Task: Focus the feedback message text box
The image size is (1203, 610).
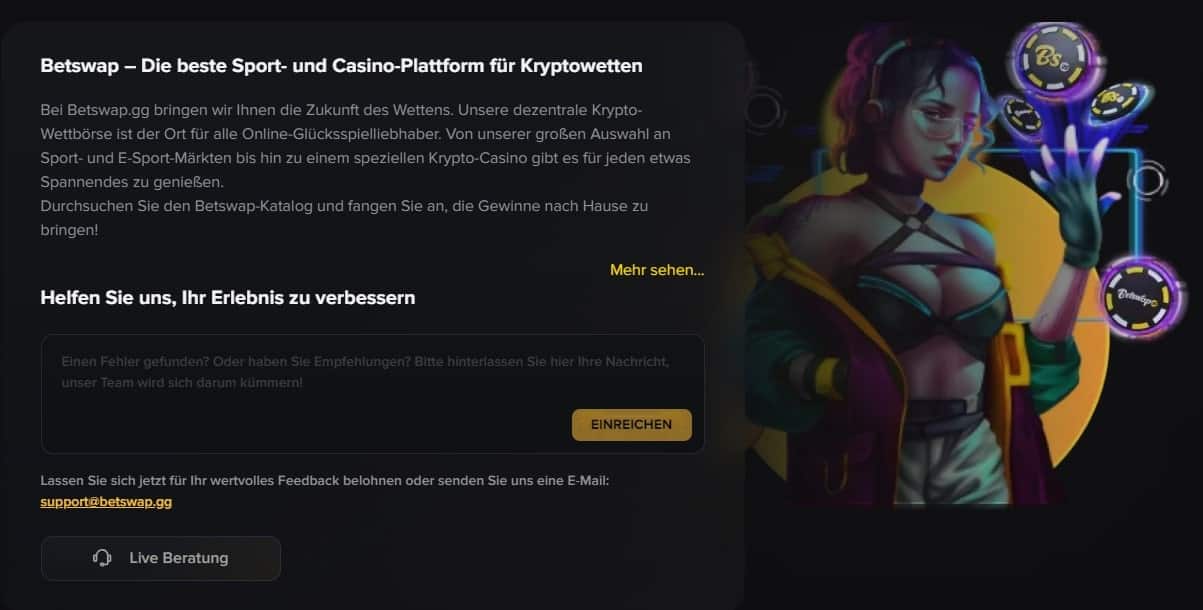Action: pos(373,394)
